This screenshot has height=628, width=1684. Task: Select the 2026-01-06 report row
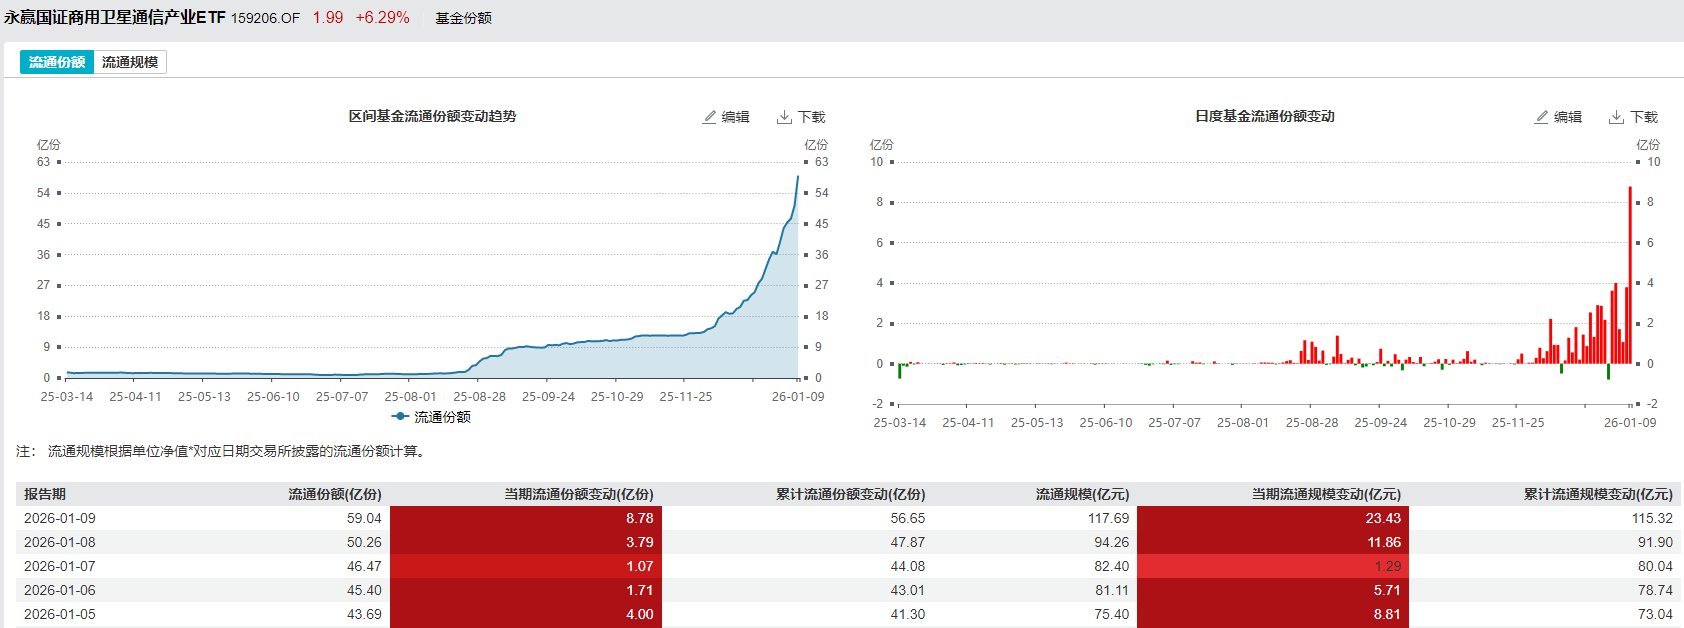click(x=848, y=590)
